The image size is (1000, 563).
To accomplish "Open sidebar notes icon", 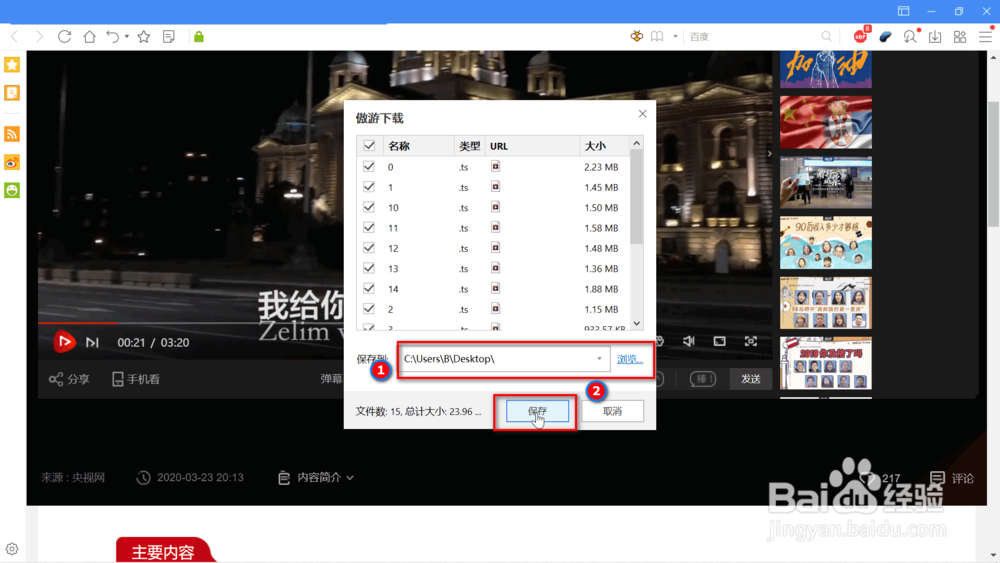I will point(12,93).
